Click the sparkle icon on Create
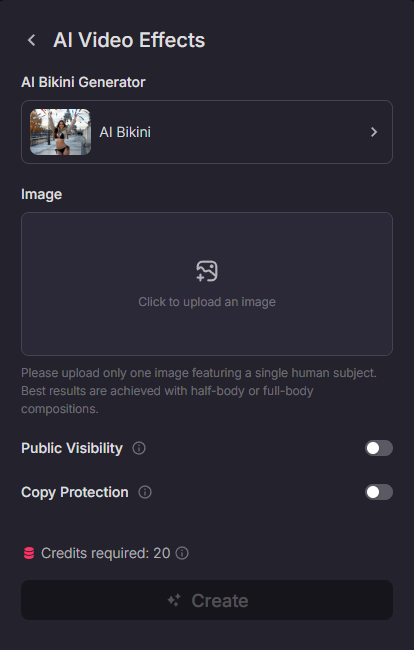The width and height of the screenshot is (414, 650). (x=174, y=600)
